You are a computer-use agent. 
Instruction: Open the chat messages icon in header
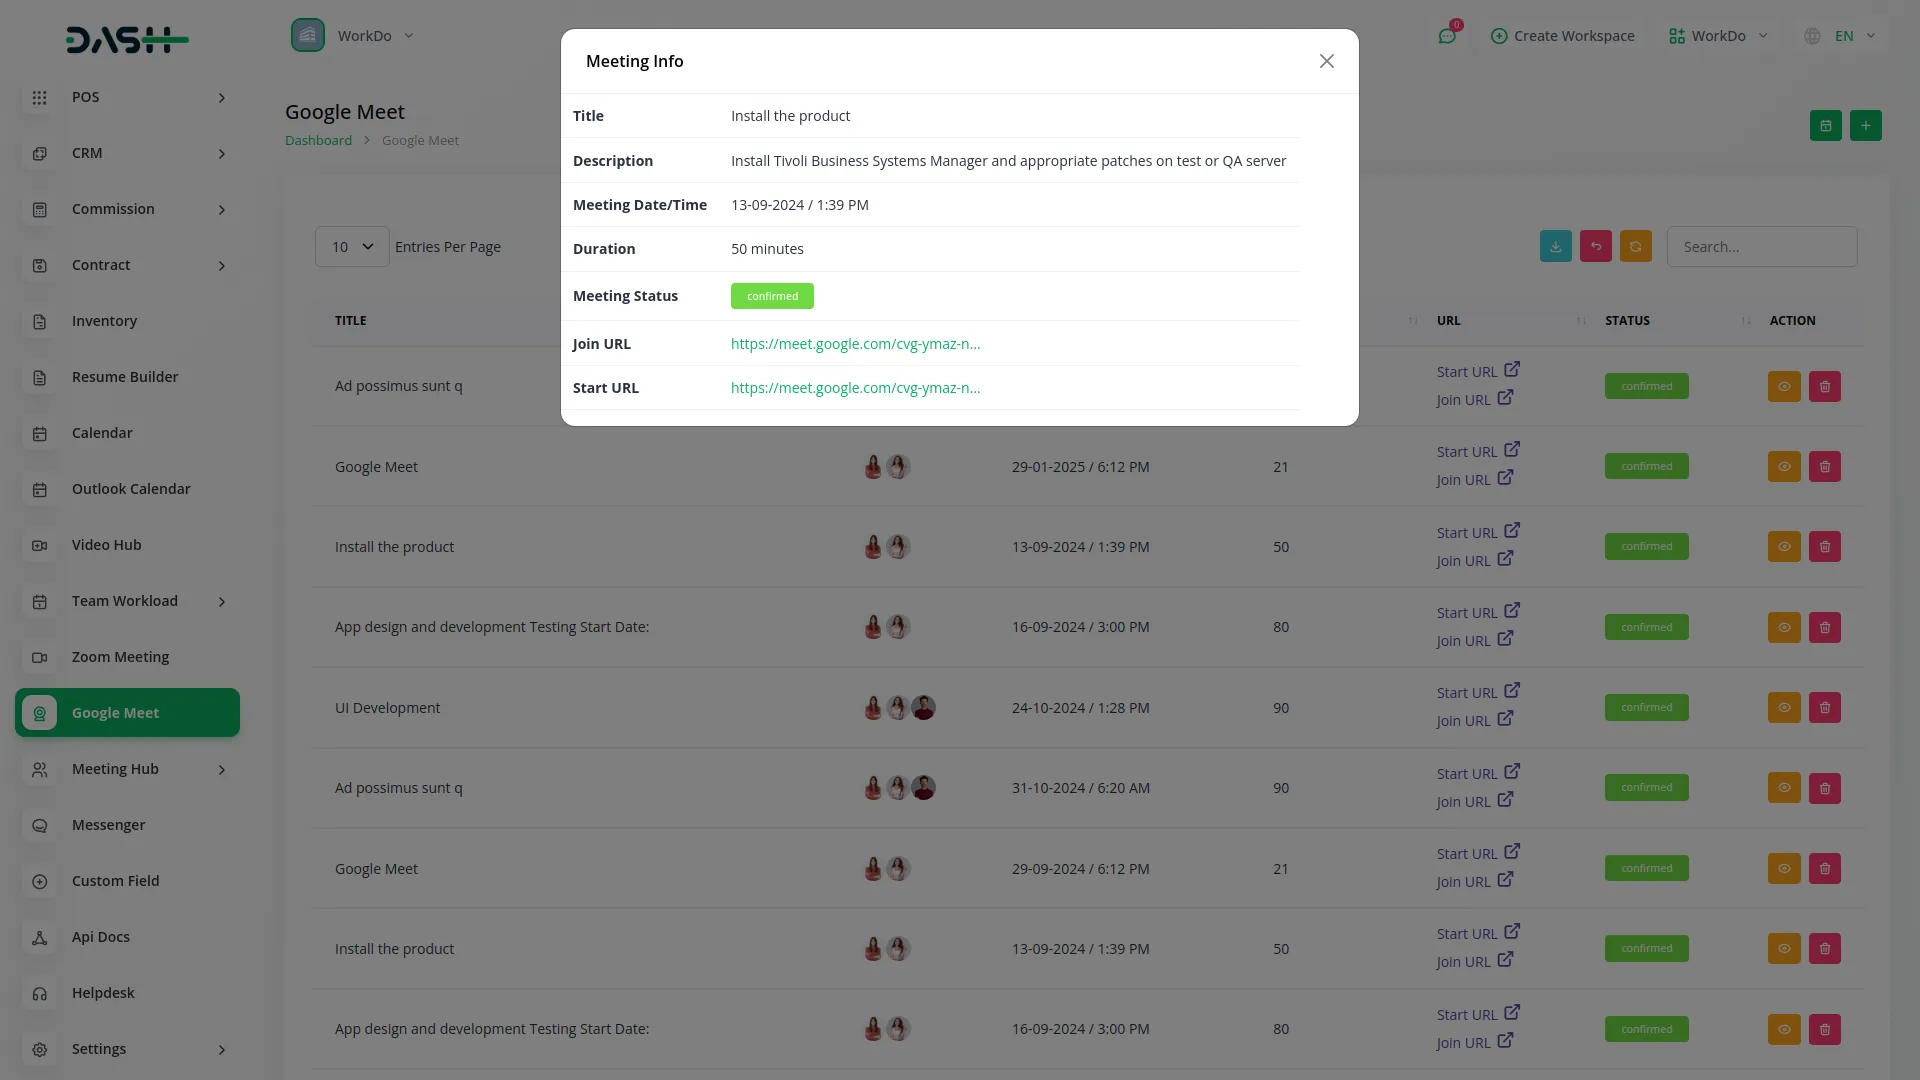point(1446,36)
